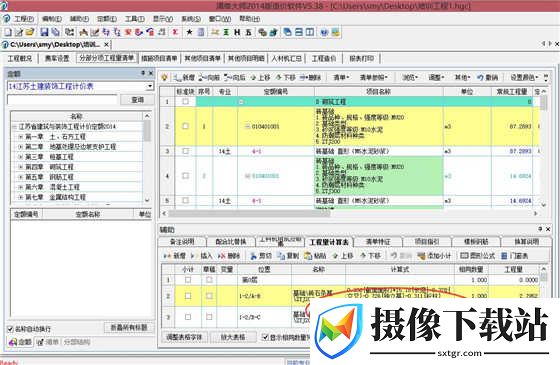Click 向前 in the main list toolbar
The height and width of the screenshot is (365, 560).
(x=209, y=77)
